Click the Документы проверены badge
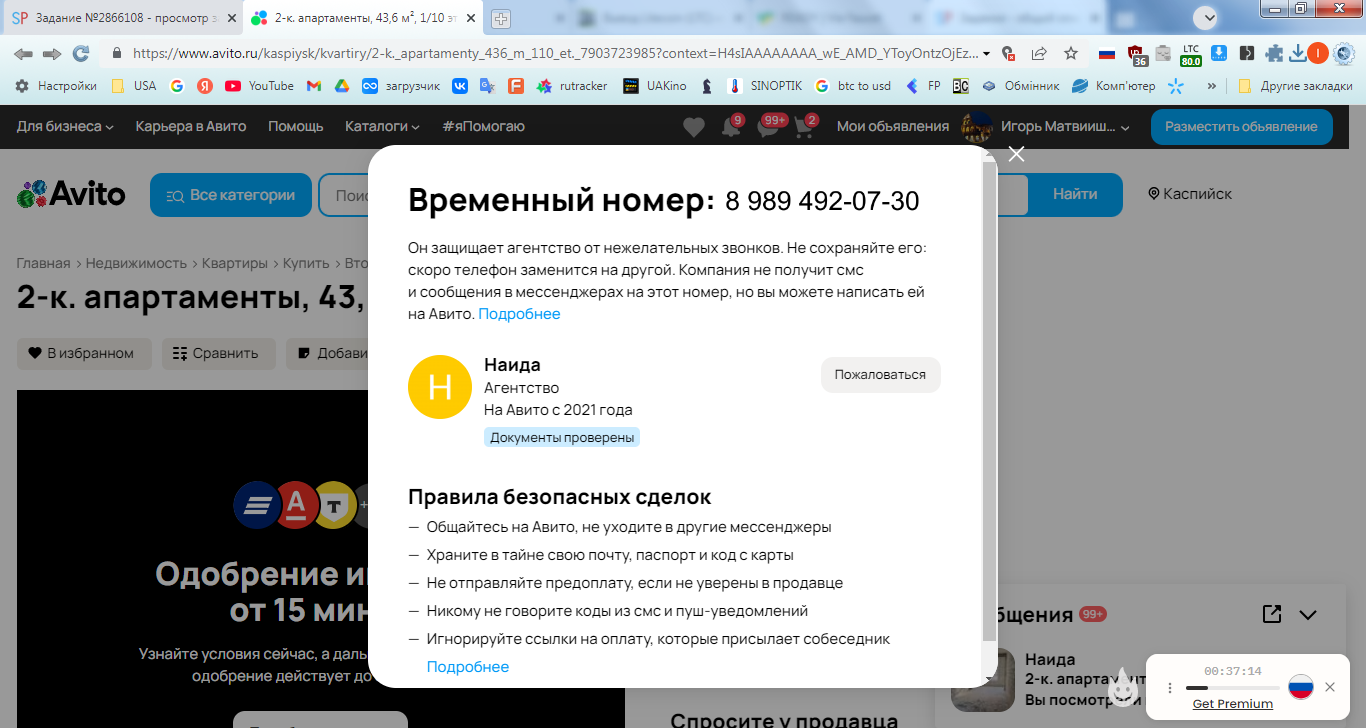The height and width of the screenshot is (728, 1366). [561, 437]
